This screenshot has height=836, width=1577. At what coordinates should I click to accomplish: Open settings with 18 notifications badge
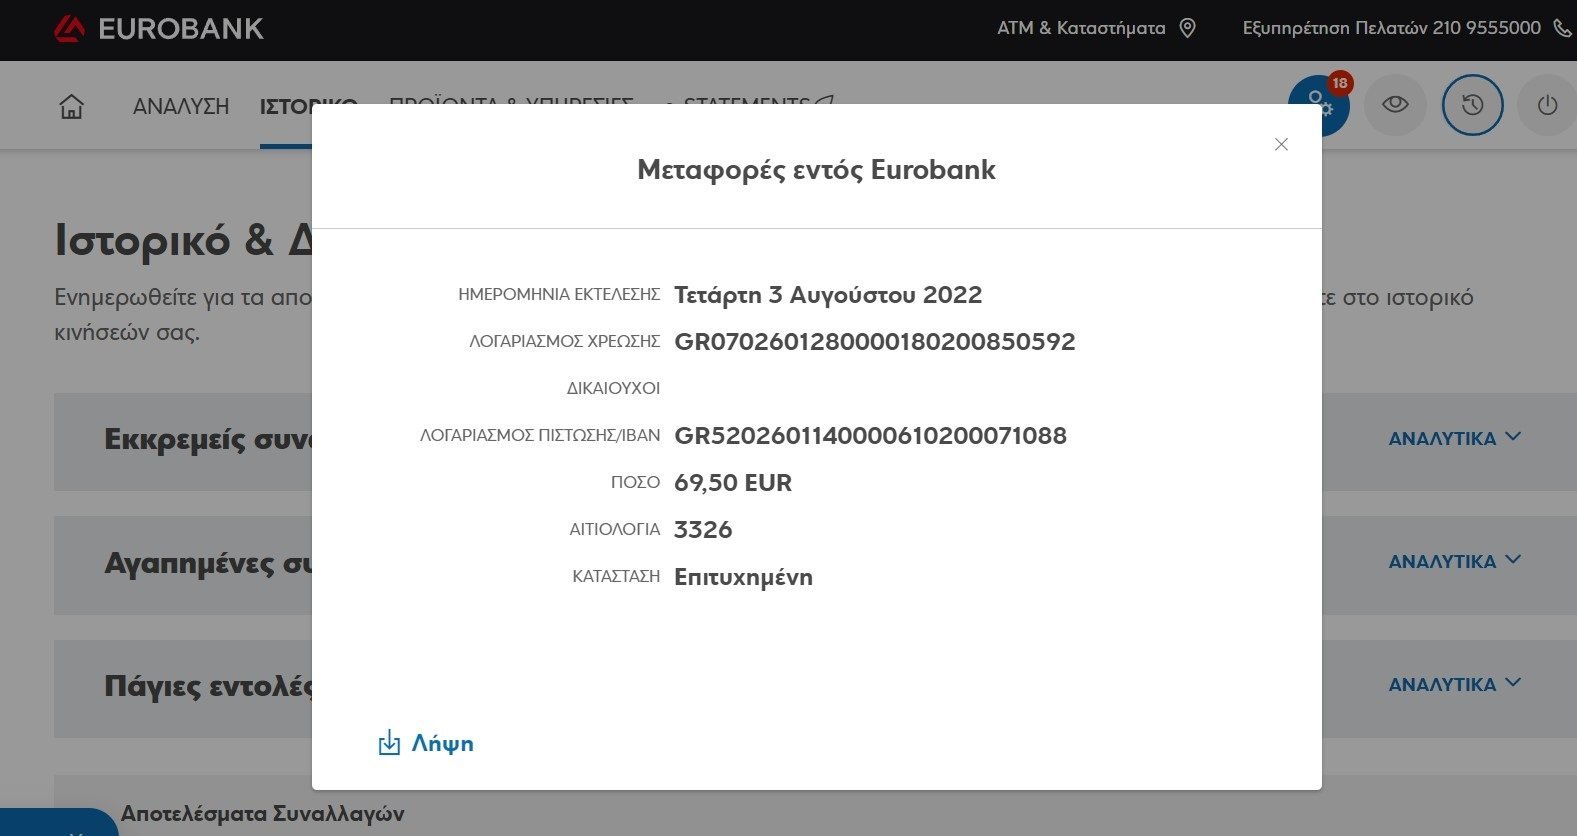point(1319,105)
